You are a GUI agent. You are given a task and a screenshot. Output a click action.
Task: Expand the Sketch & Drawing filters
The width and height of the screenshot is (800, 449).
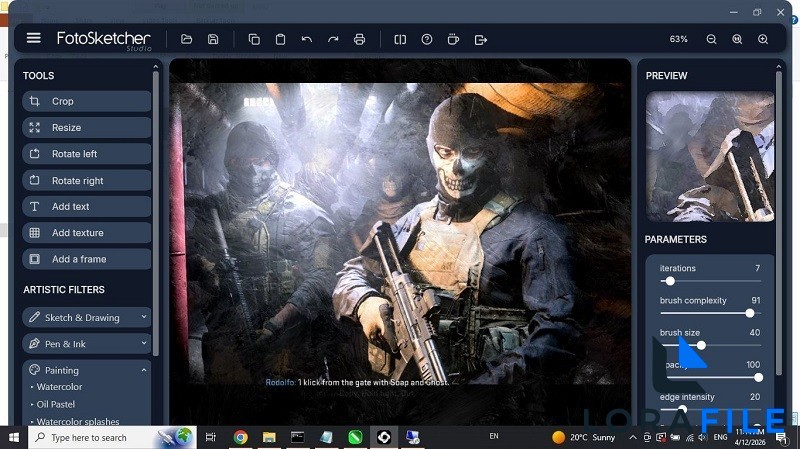(x=87, y=317)
